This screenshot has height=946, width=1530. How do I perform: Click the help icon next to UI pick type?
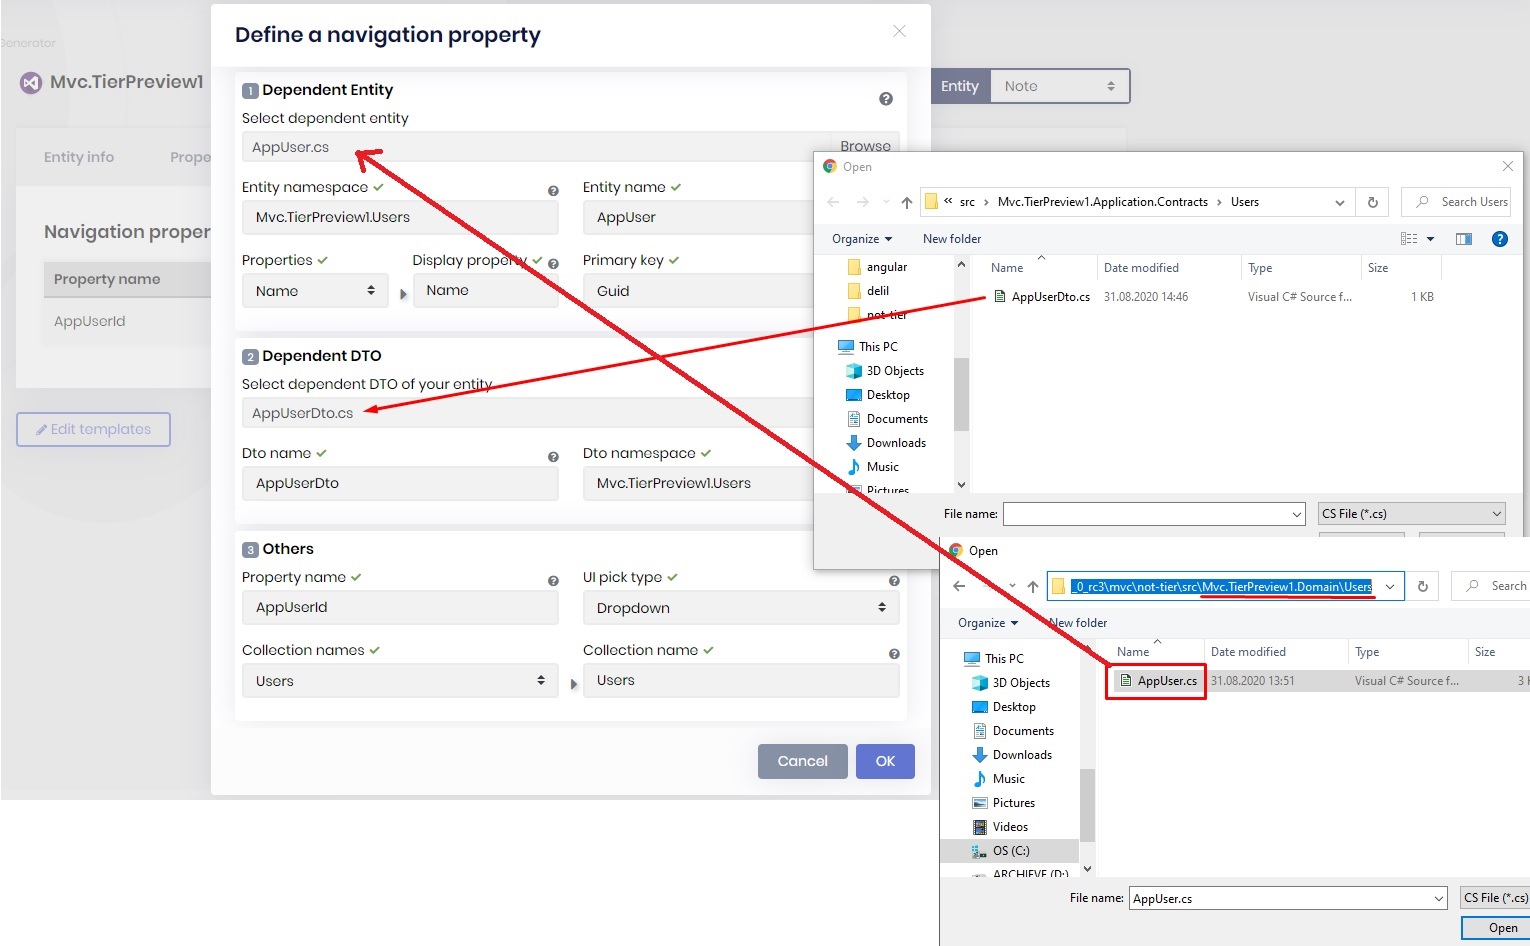(x=893, y=579)
